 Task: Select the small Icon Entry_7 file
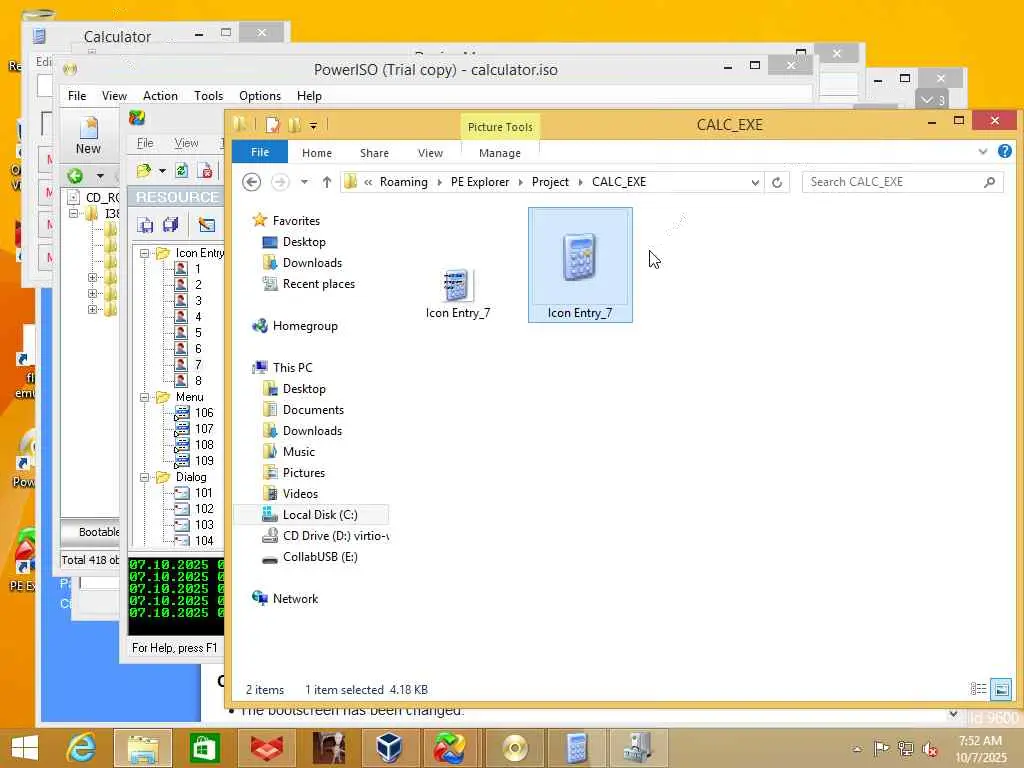tap(456, 293)
